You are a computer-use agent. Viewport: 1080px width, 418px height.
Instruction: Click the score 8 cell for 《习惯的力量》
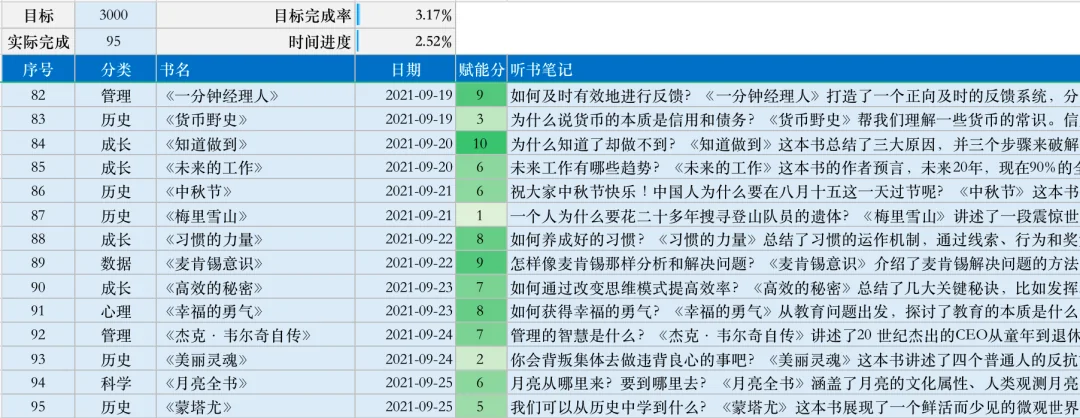click(x=481, y=240)
